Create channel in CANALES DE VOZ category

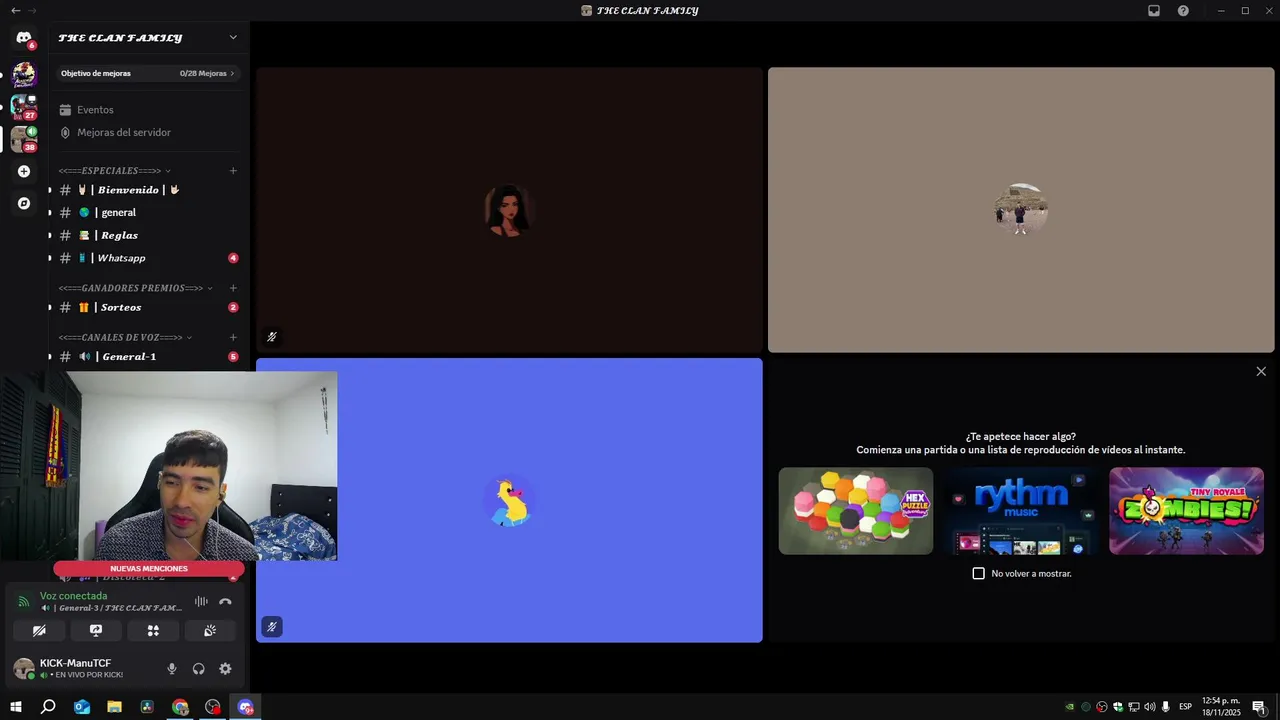click(x=233, y=337)
